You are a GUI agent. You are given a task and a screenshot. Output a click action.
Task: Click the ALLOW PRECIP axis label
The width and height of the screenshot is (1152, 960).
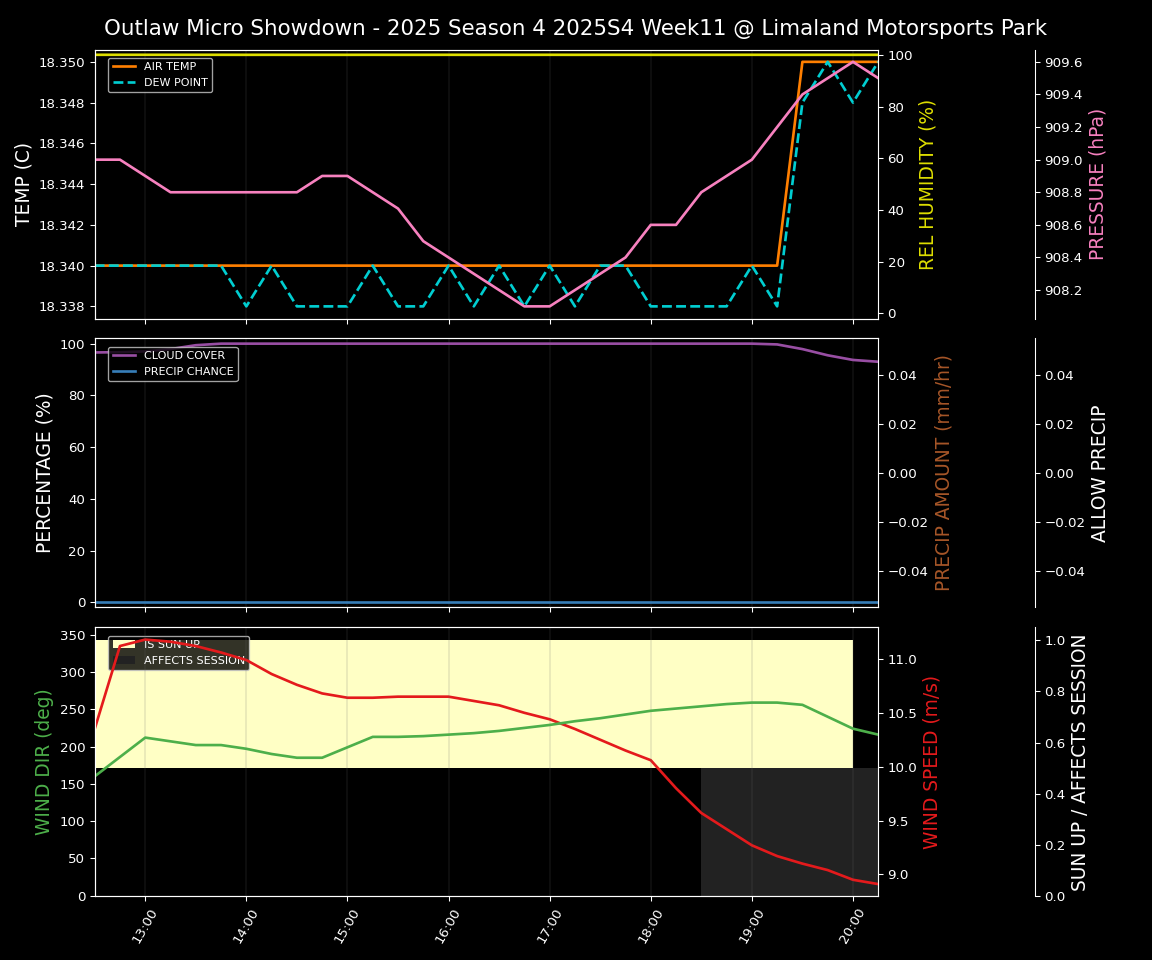click(x=1099, y=472)
